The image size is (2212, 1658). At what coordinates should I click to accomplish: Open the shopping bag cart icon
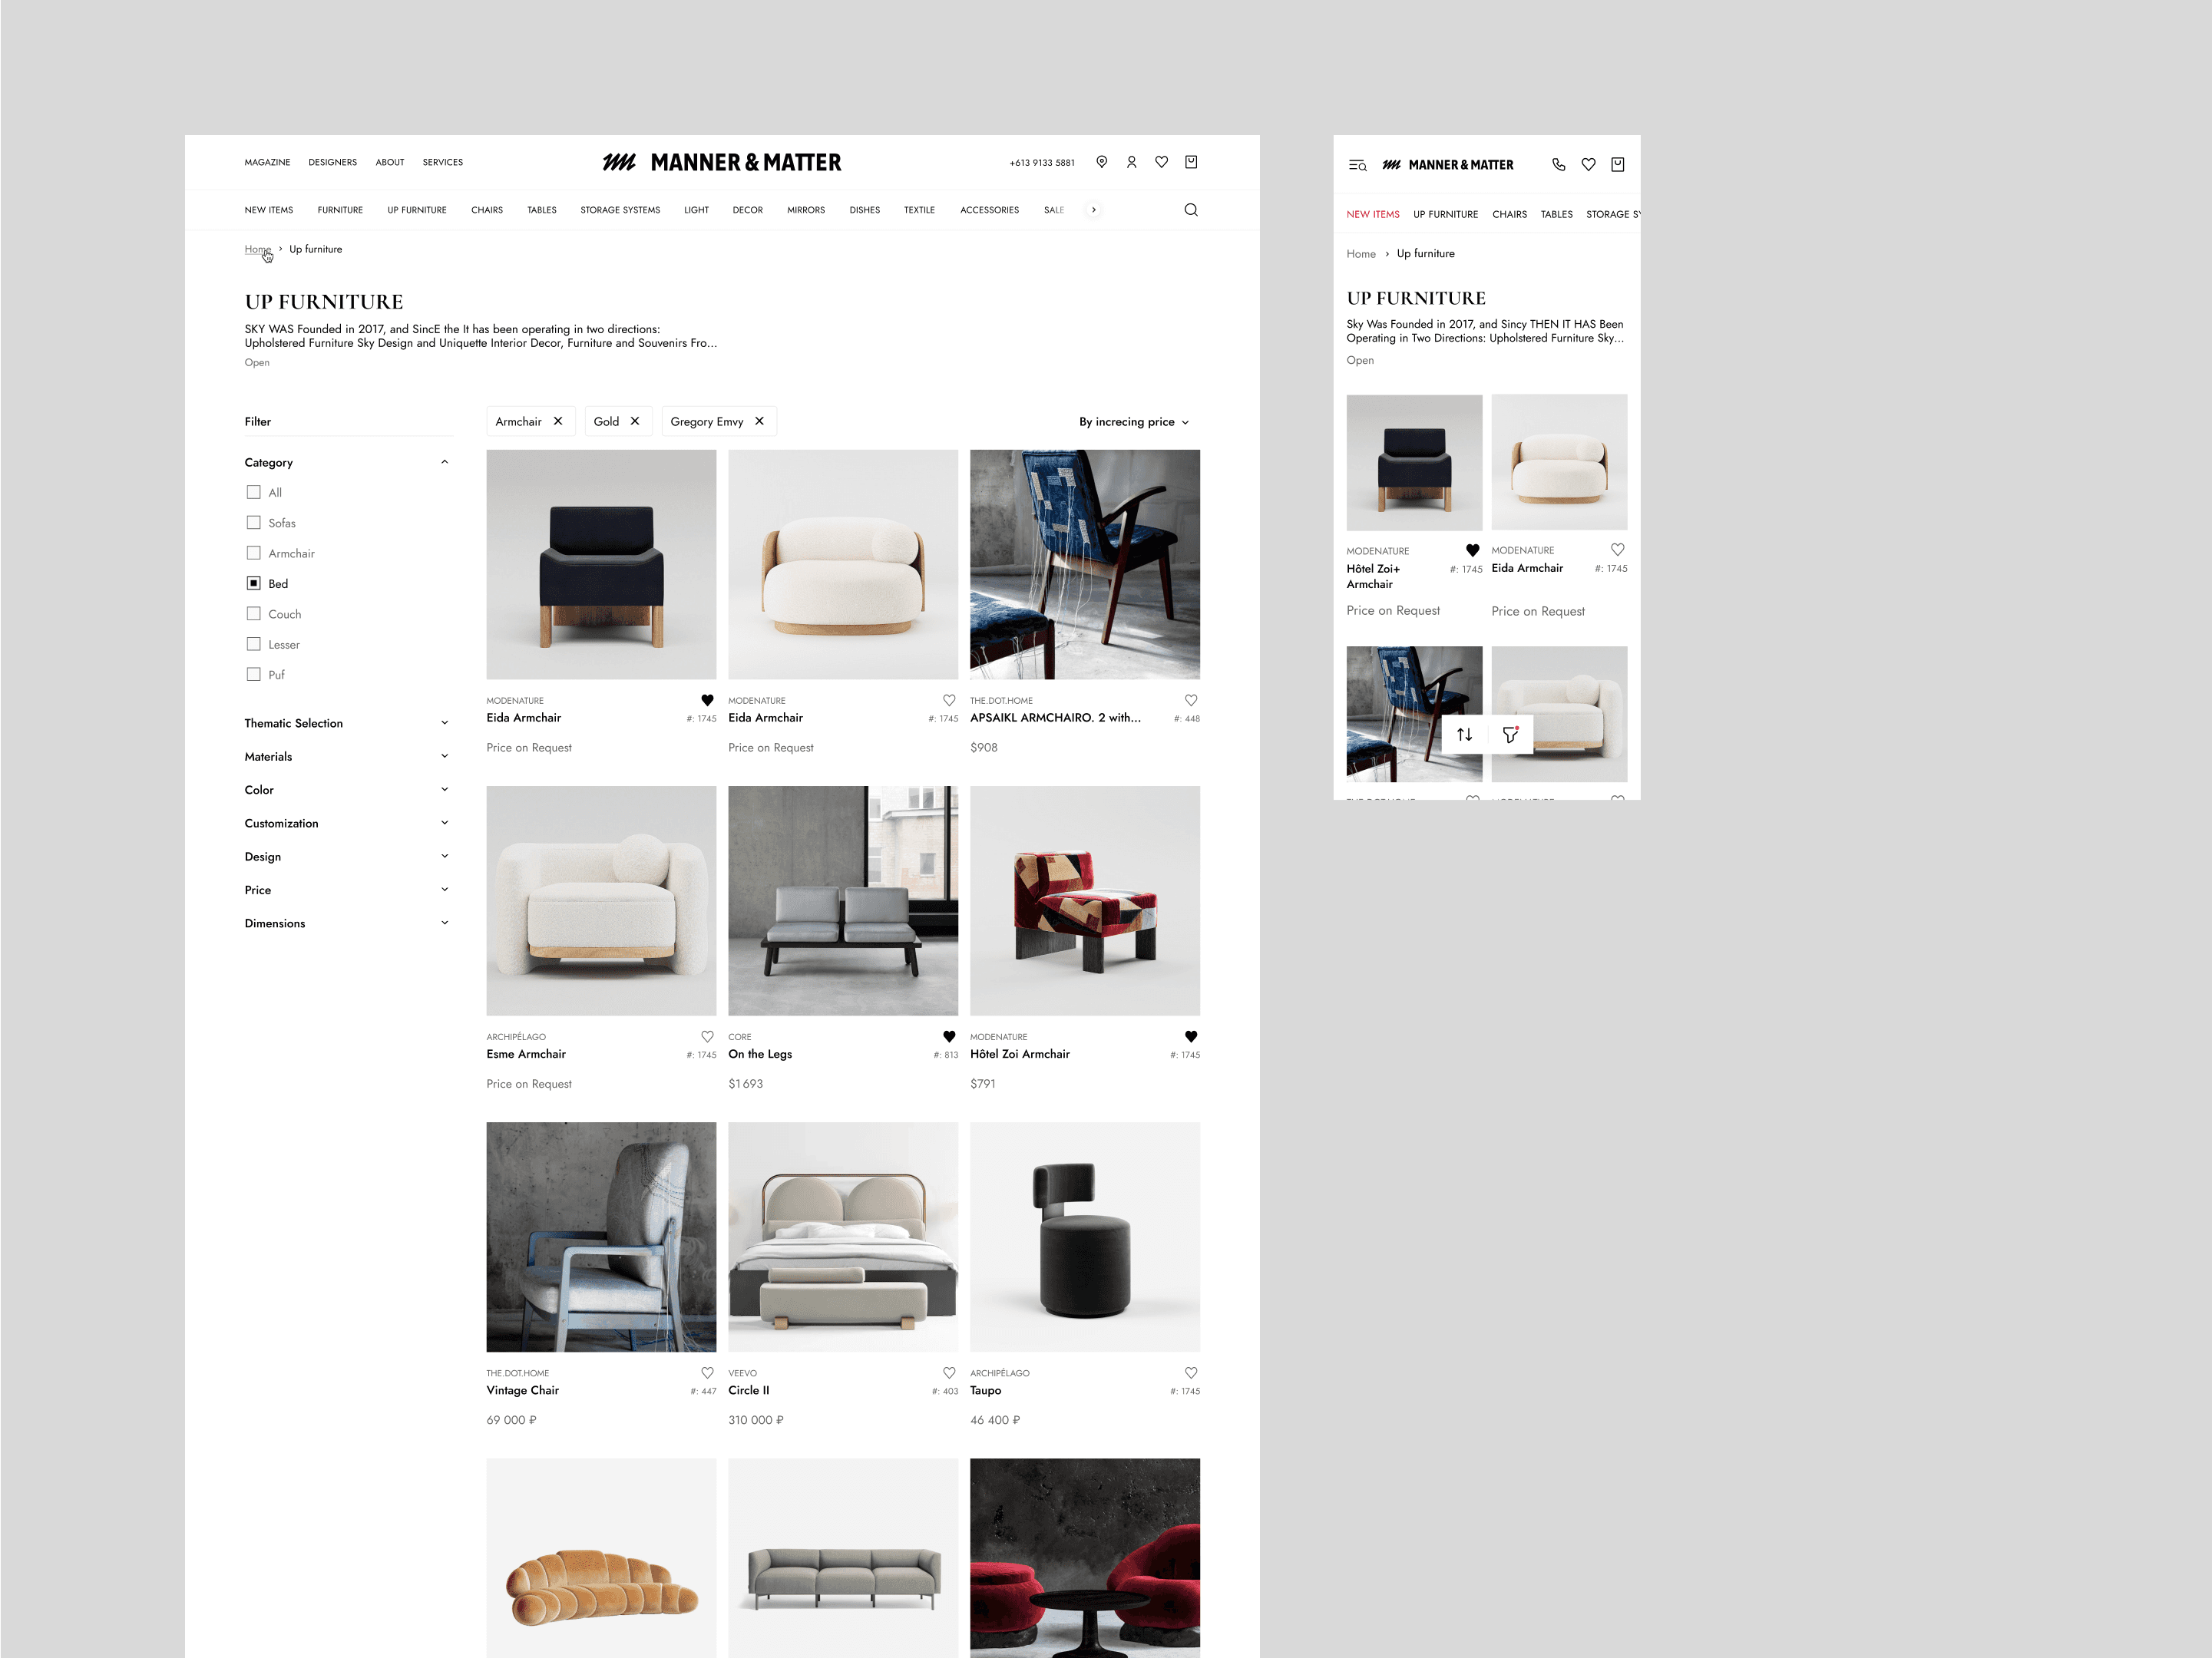(1190, 162)
